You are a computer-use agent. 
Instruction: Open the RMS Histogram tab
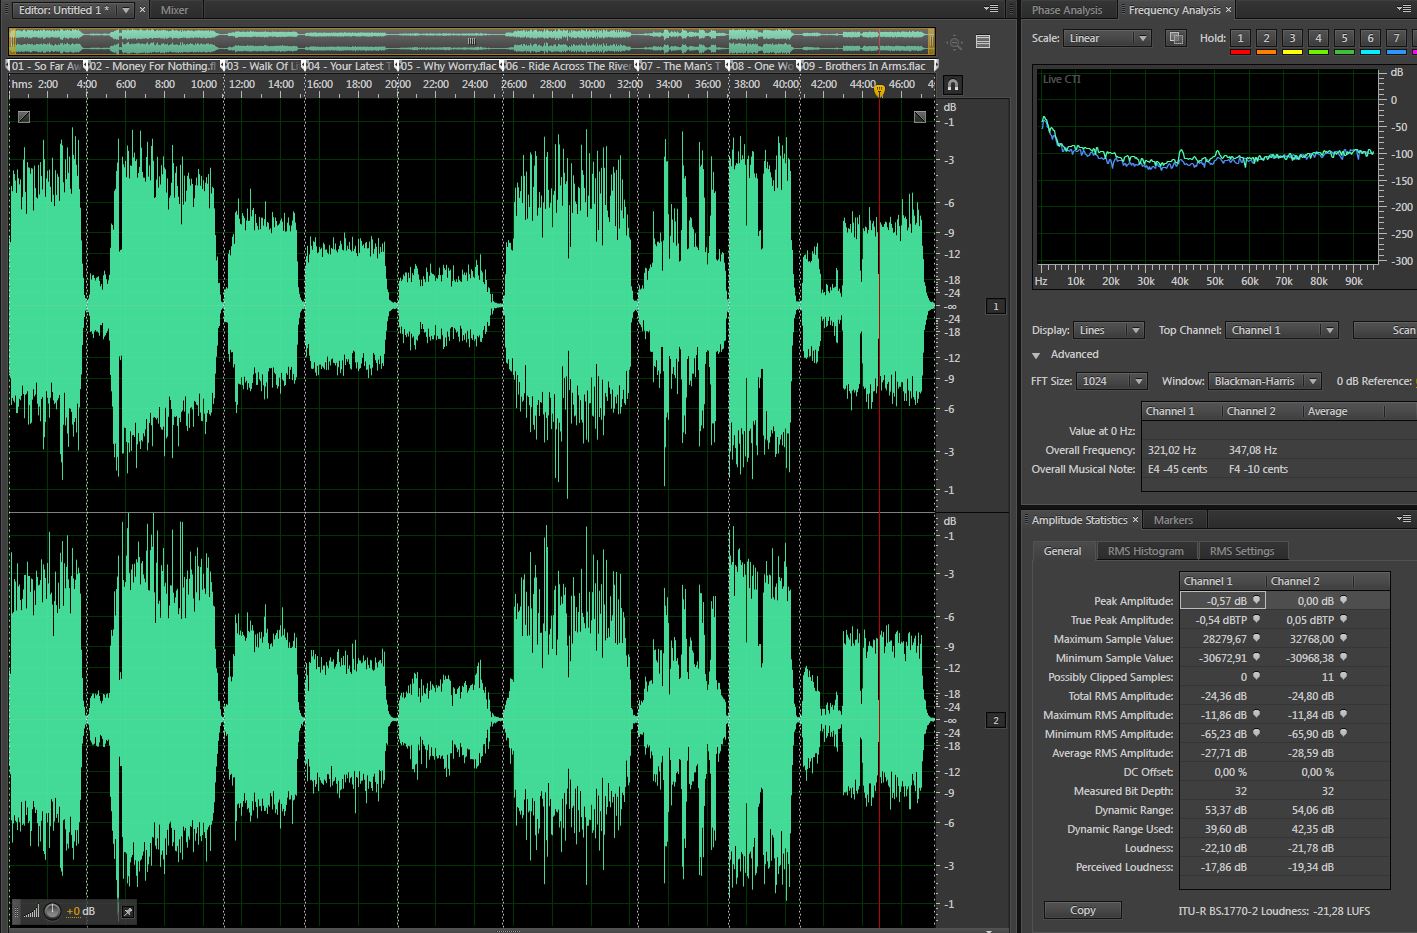click(x=1145, y=551)
